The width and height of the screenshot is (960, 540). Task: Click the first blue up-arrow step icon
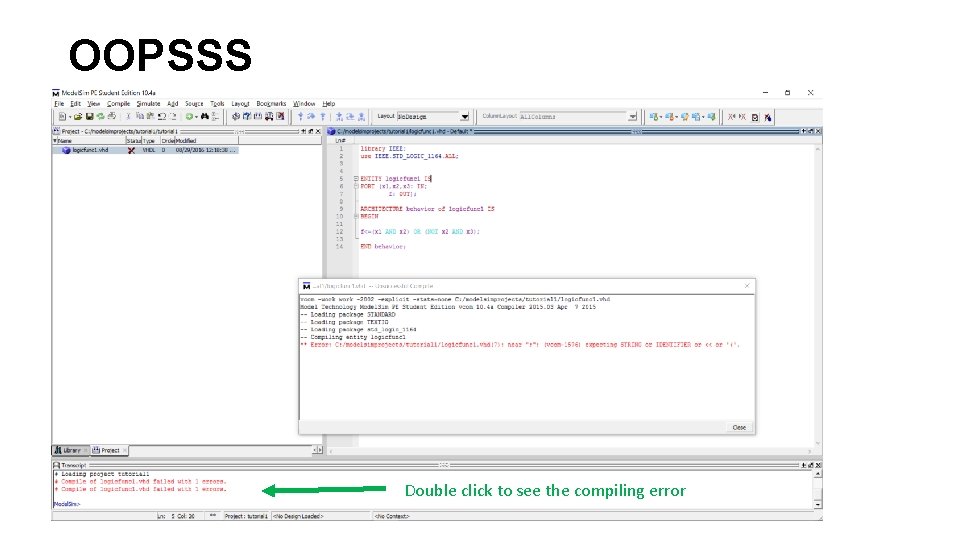pyautogui.click(x=301, y=116)
